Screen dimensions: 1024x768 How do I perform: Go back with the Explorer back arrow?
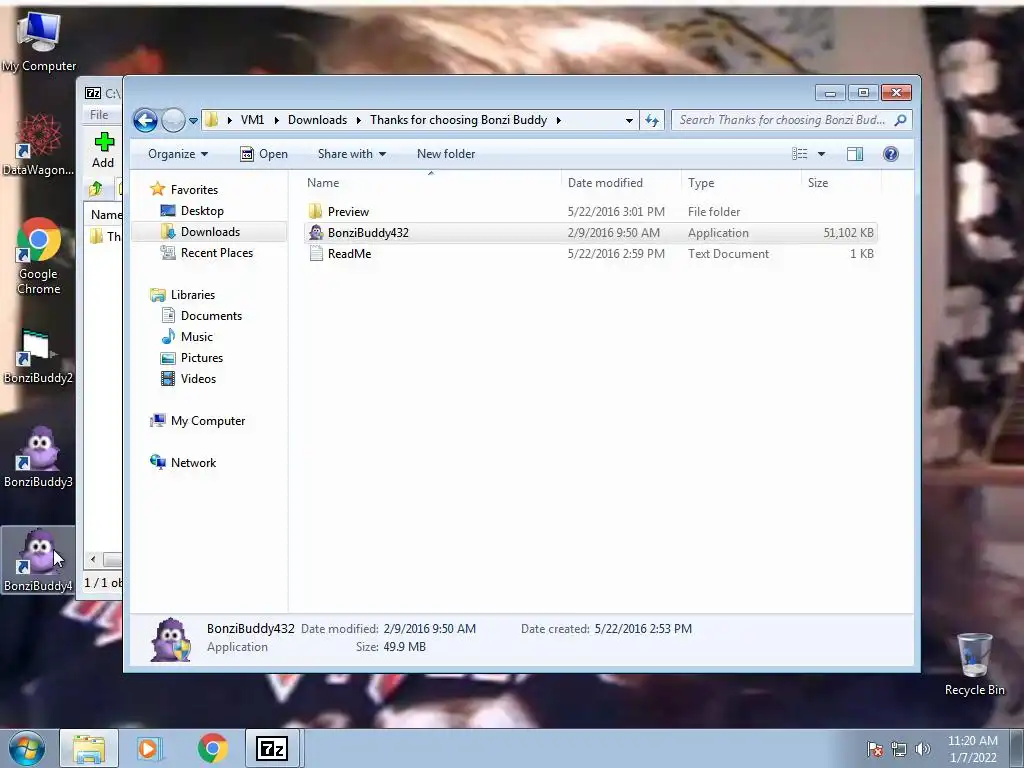(145, 120)
